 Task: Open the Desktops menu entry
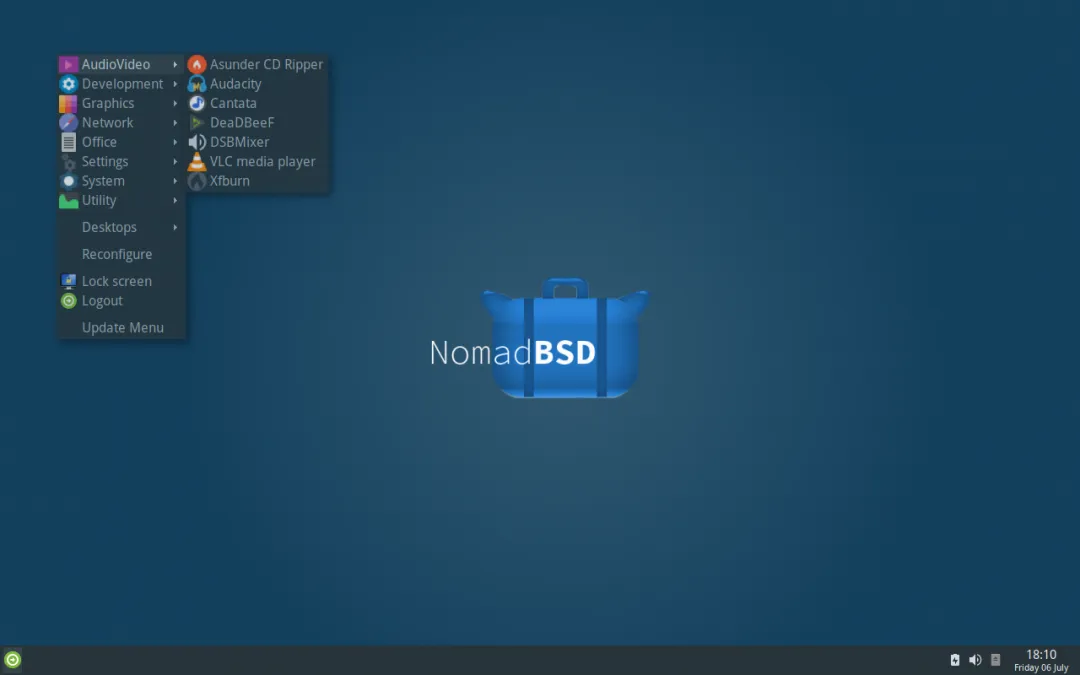pos(121,227)
